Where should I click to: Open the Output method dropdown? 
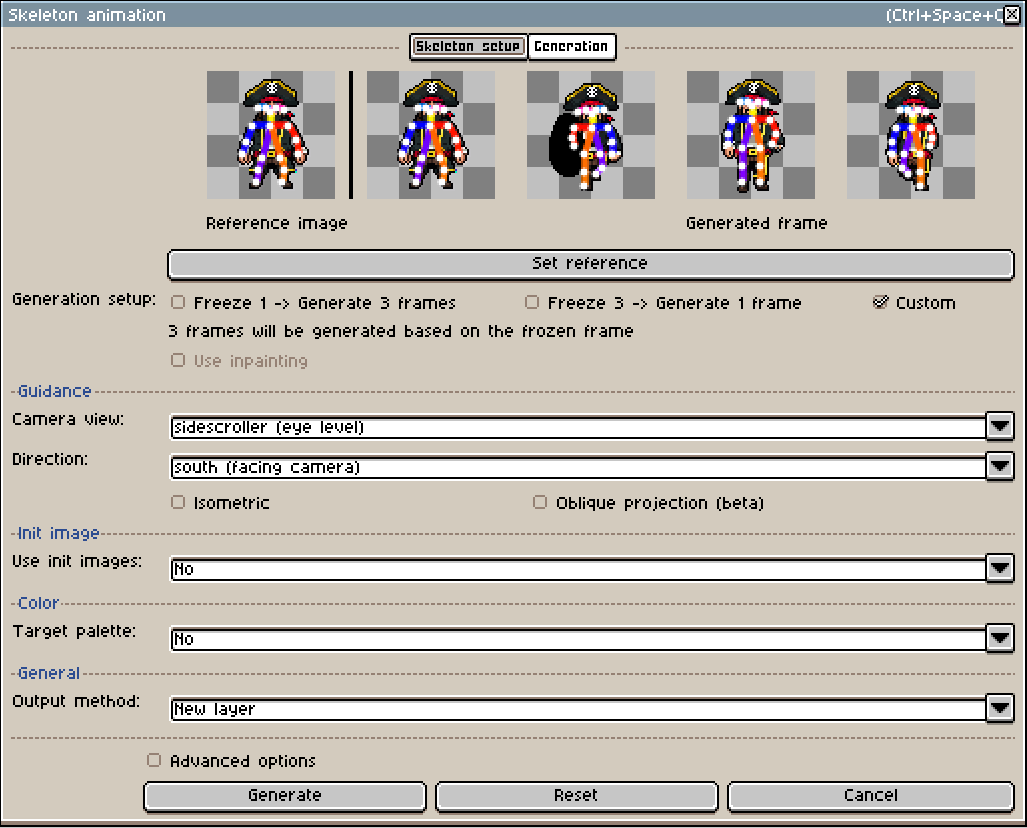coord(999,708)
